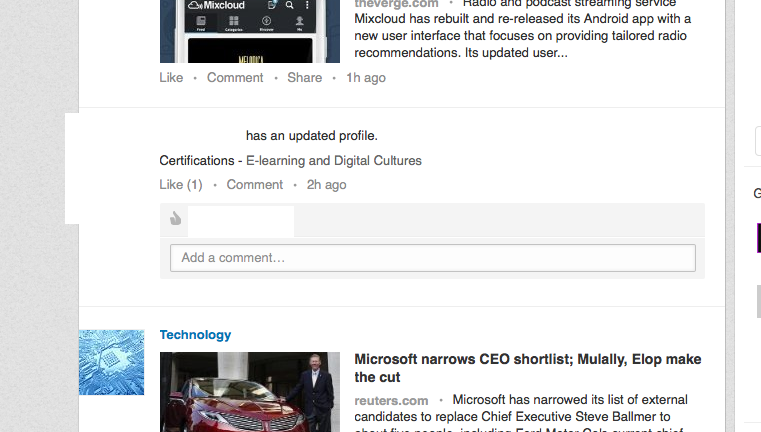The image size is (761, 432).
Task: Click Like (1) on the profile update
Action: click(180, 184)
